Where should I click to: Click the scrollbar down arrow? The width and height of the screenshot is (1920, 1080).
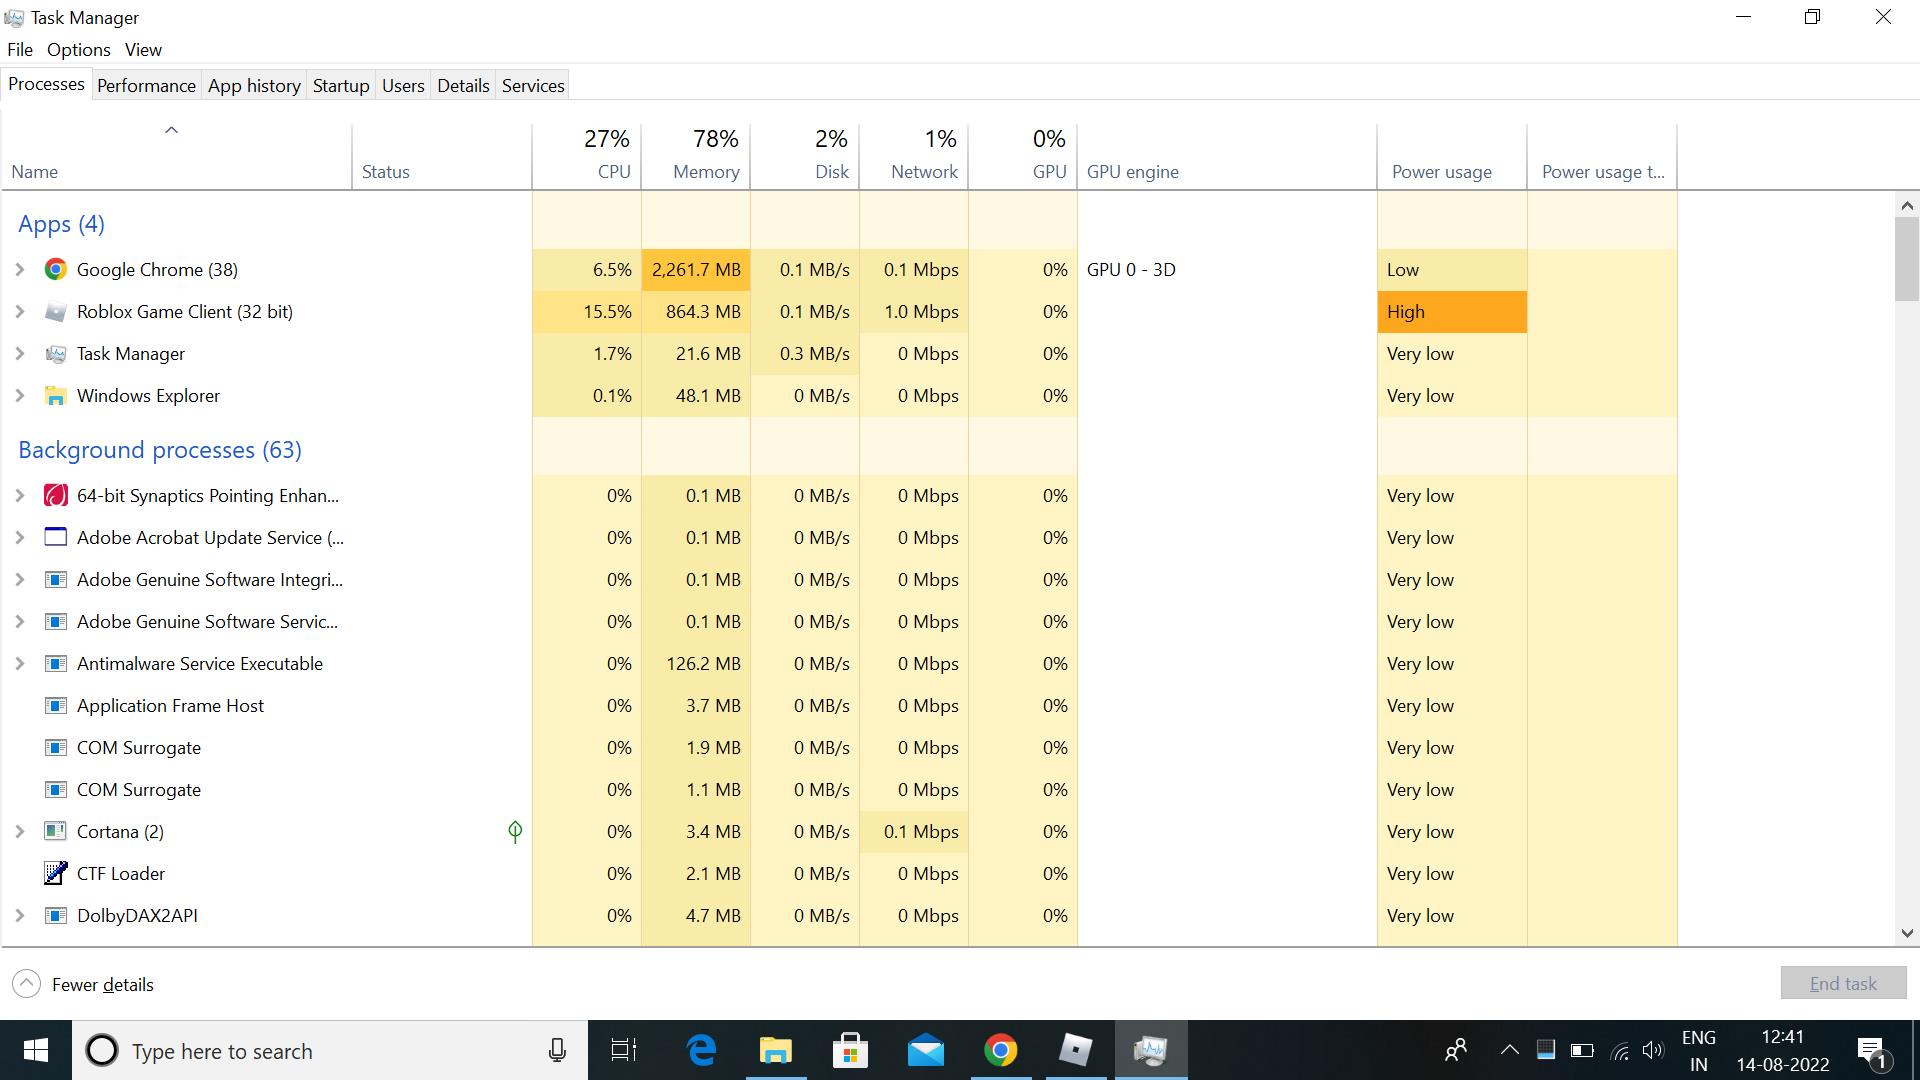point(1907,933)
